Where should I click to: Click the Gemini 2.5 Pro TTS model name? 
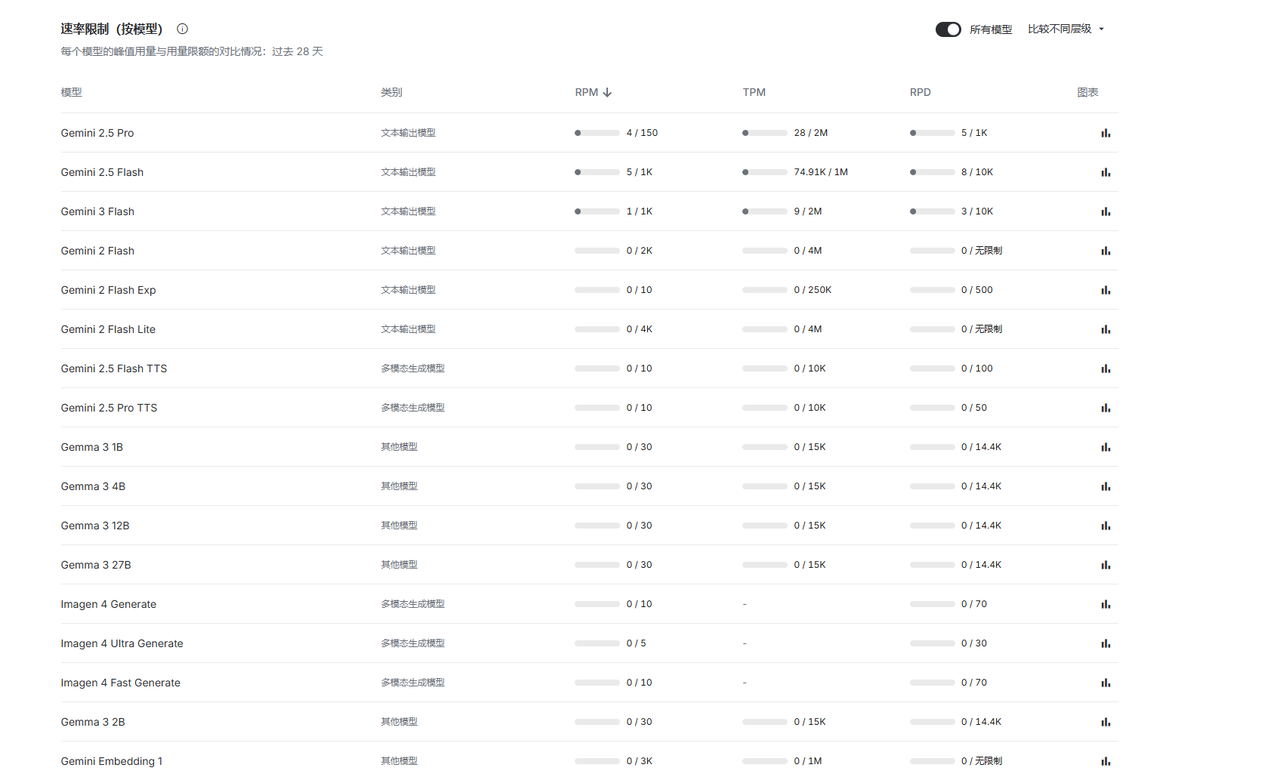(109, 408)
